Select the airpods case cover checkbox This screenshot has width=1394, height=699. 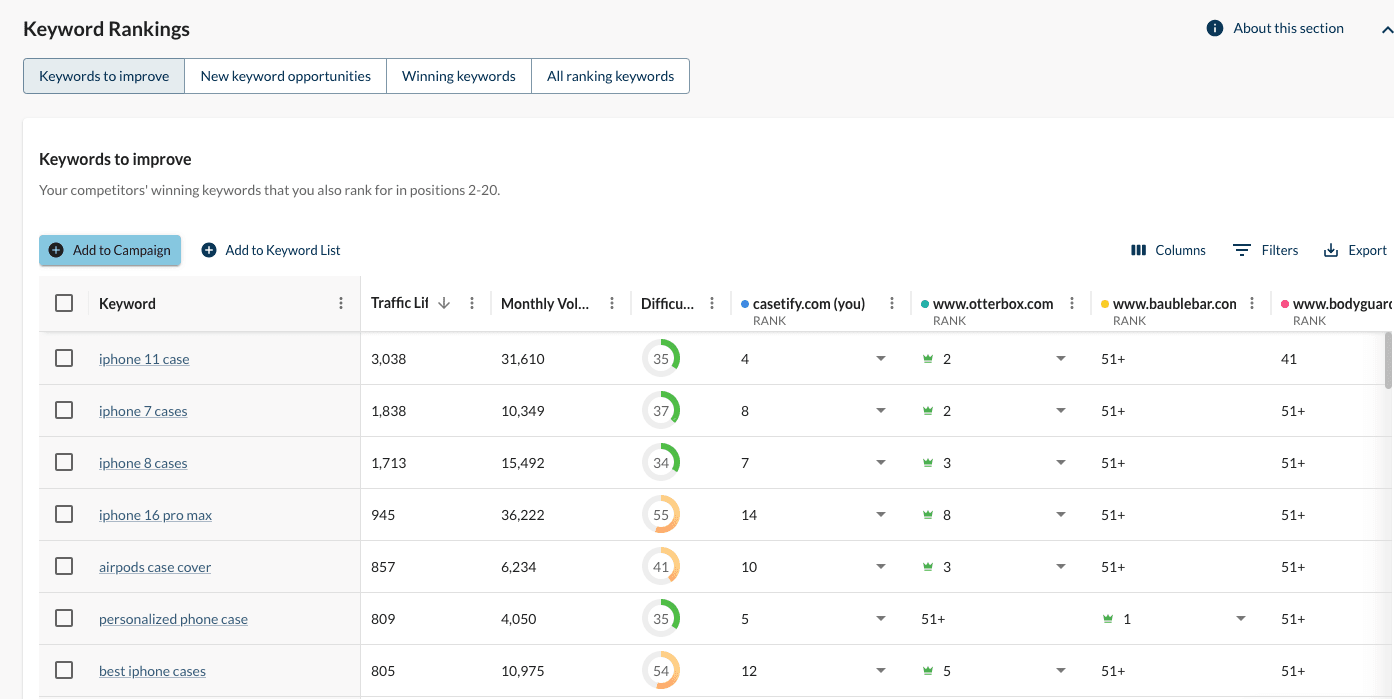pyautogui.click(x=64, y=566)
